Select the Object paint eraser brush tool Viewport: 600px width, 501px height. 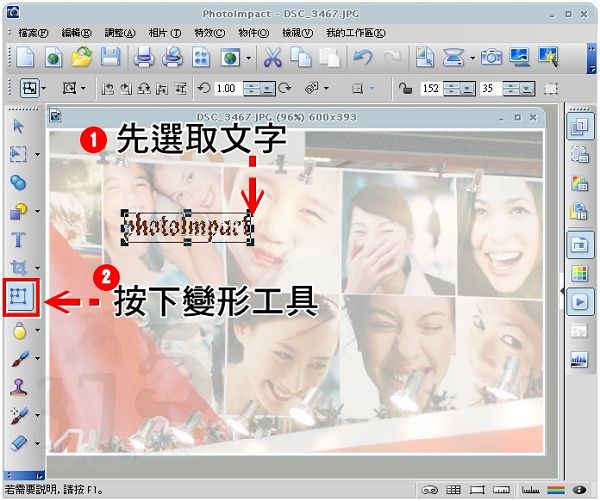19,416
